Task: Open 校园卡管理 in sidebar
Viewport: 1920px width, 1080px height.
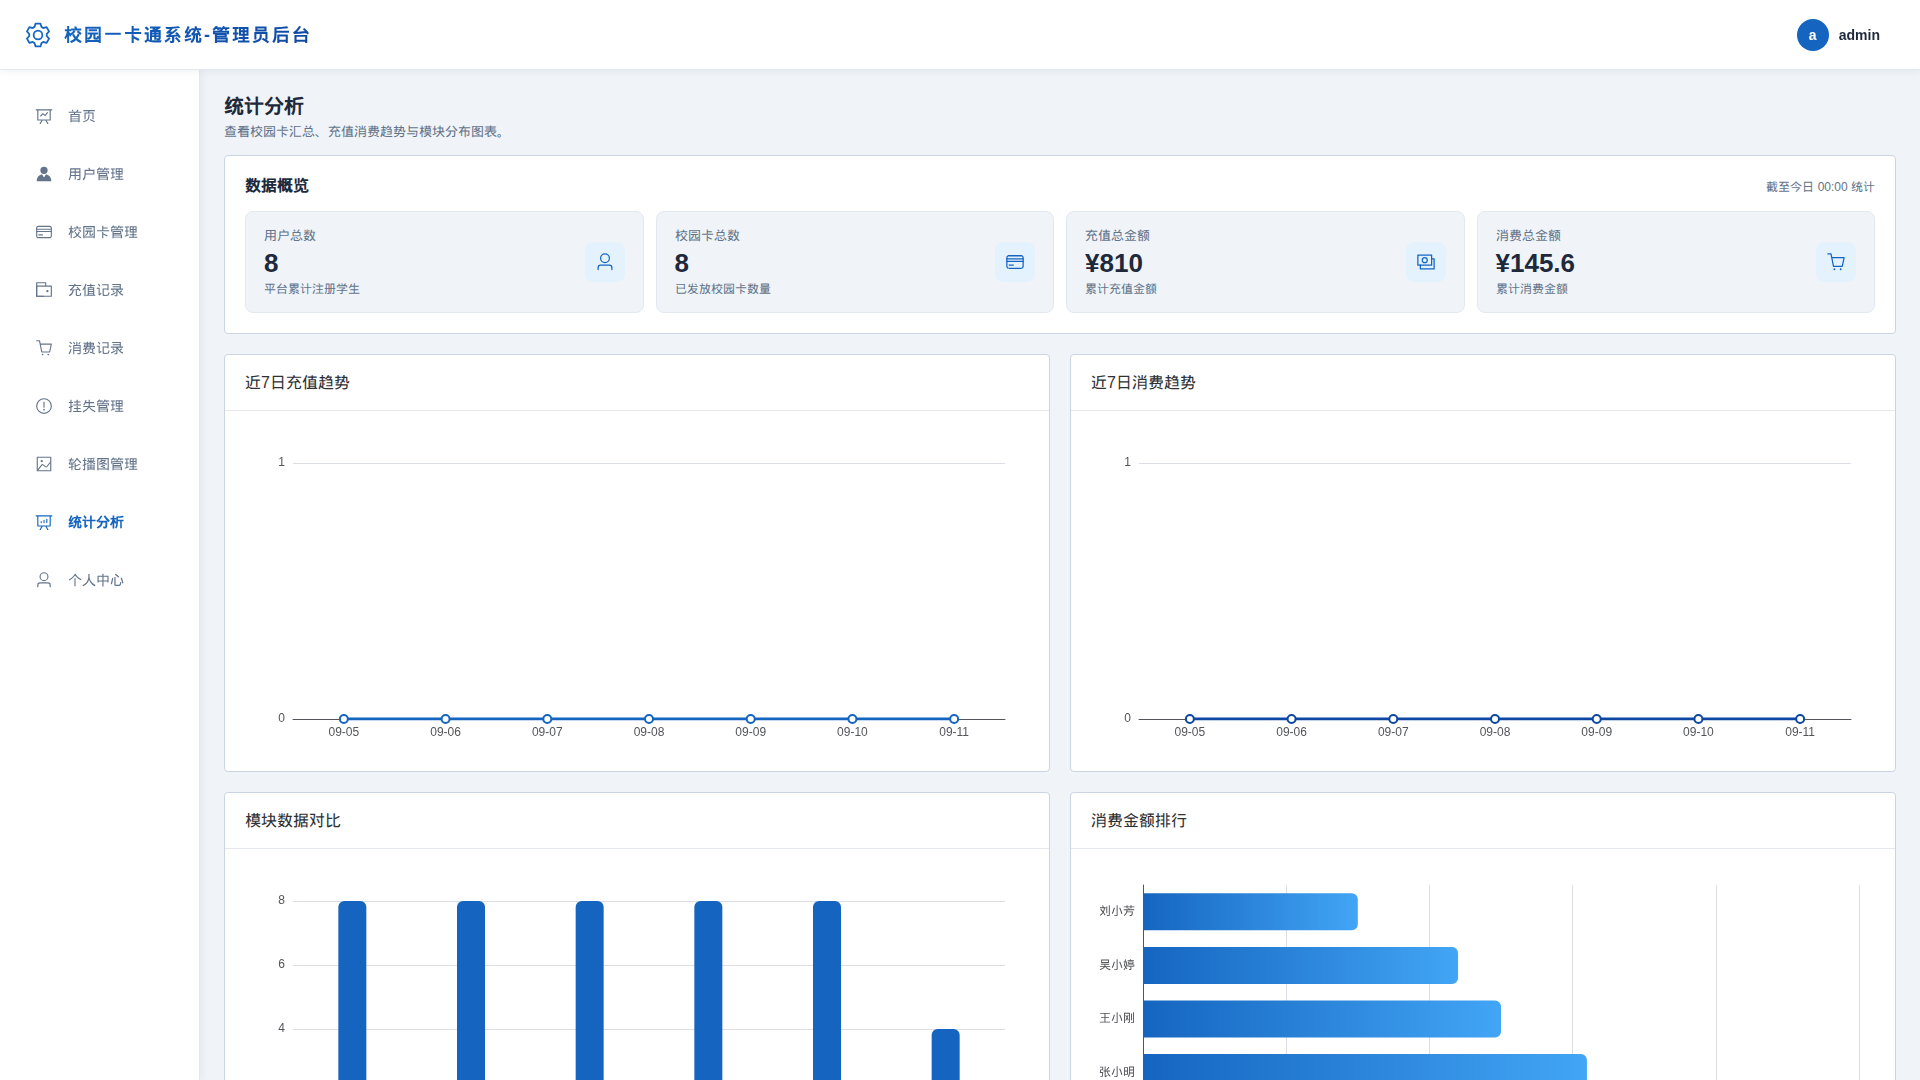Action: [100, 232]
